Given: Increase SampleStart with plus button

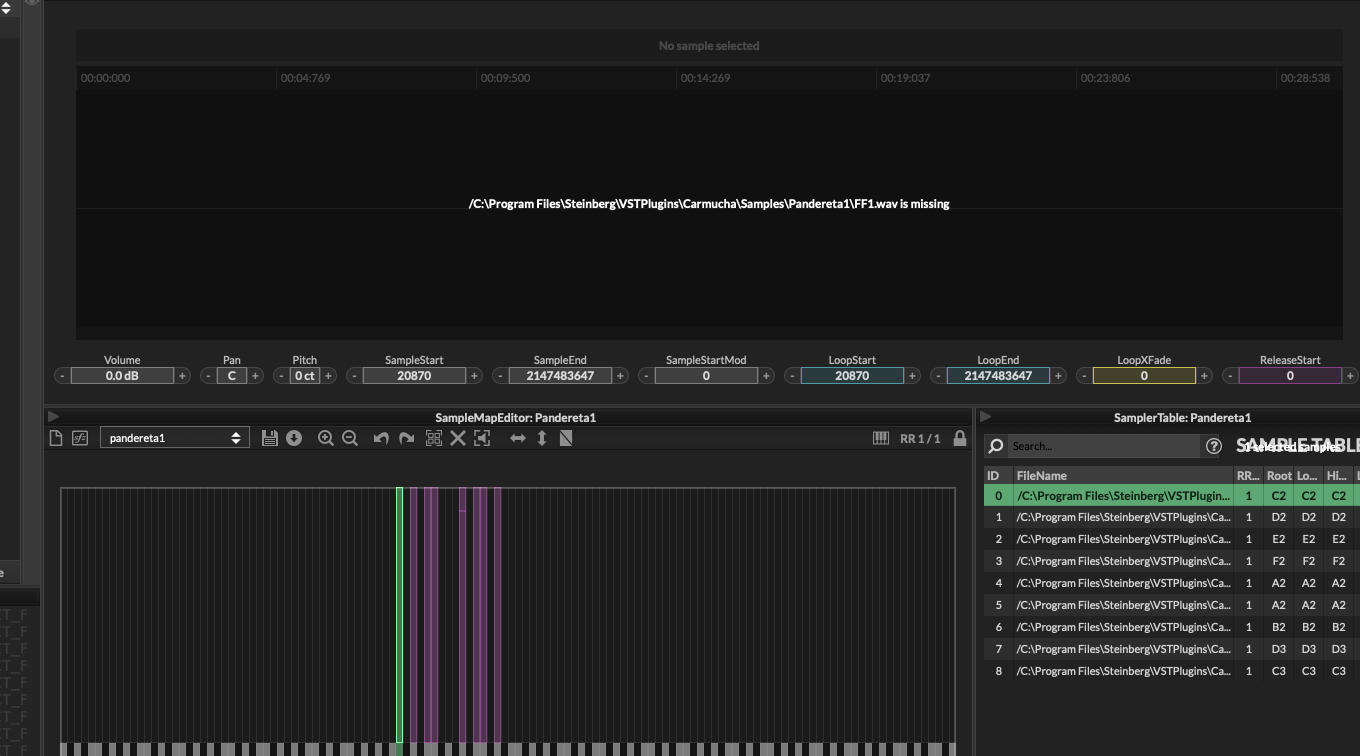Looking at the screenshot, I should pyautogui.click(x=474, y=376).
